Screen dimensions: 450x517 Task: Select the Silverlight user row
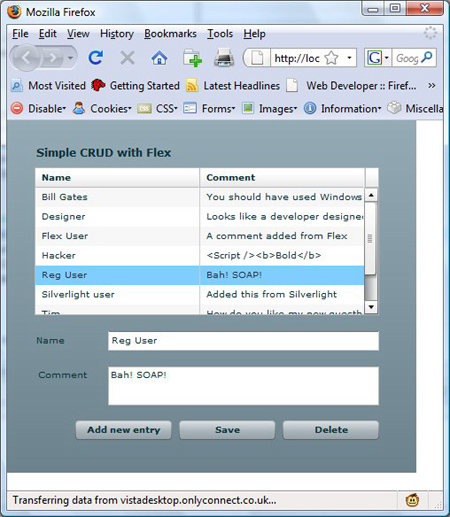point(200,294)
